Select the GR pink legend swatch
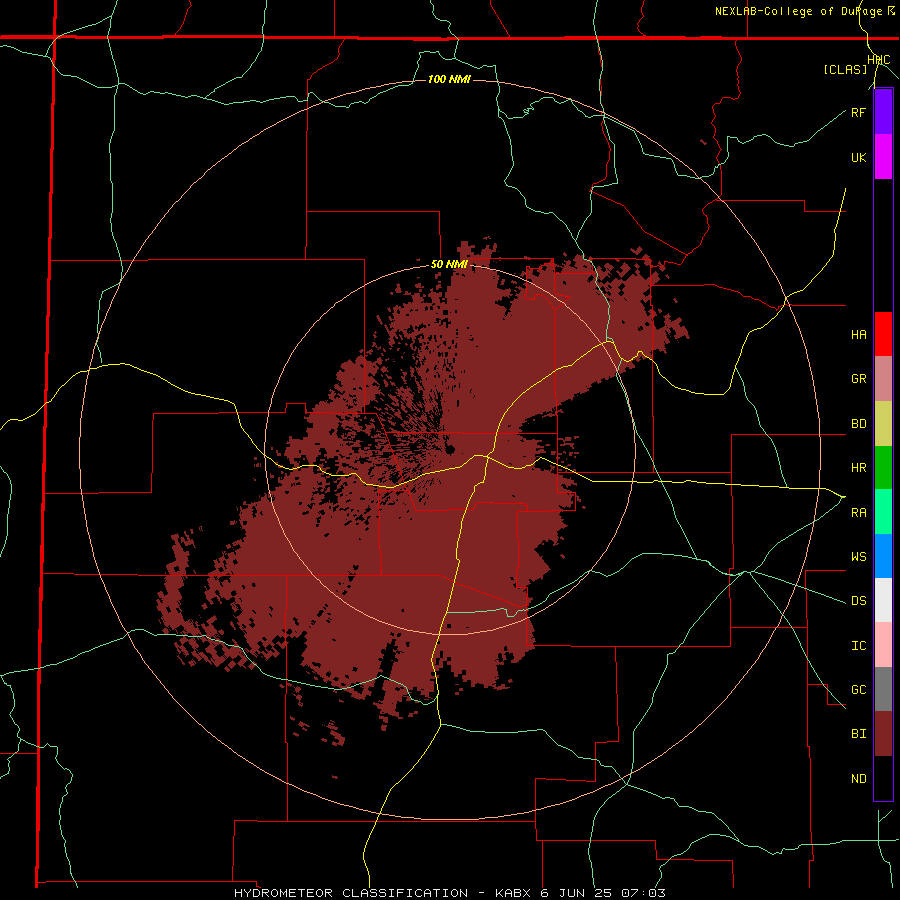 tap(883, 379)
